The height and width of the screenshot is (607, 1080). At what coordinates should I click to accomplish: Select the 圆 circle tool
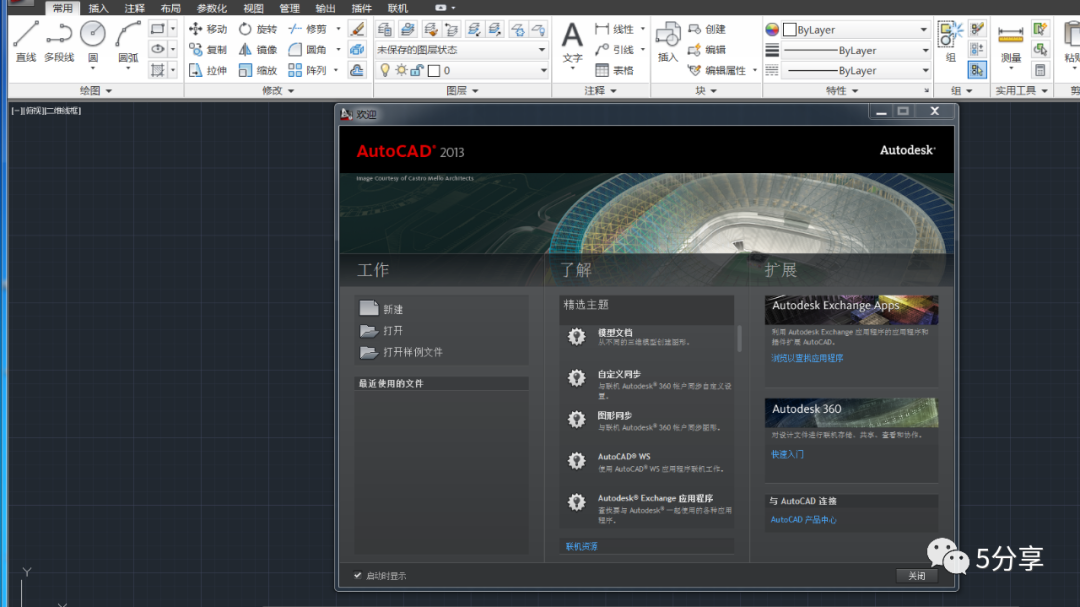click(x=93, y=41)
